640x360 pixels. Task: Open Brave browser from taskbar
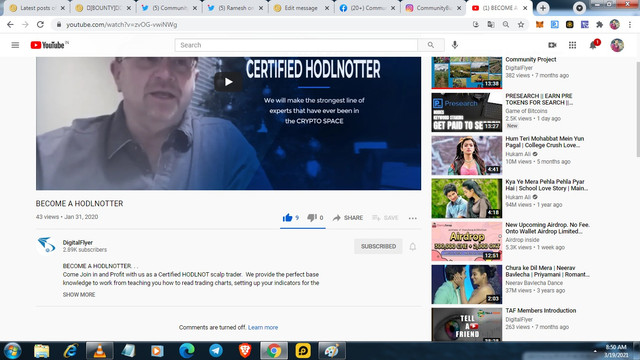tap(245, 351)
